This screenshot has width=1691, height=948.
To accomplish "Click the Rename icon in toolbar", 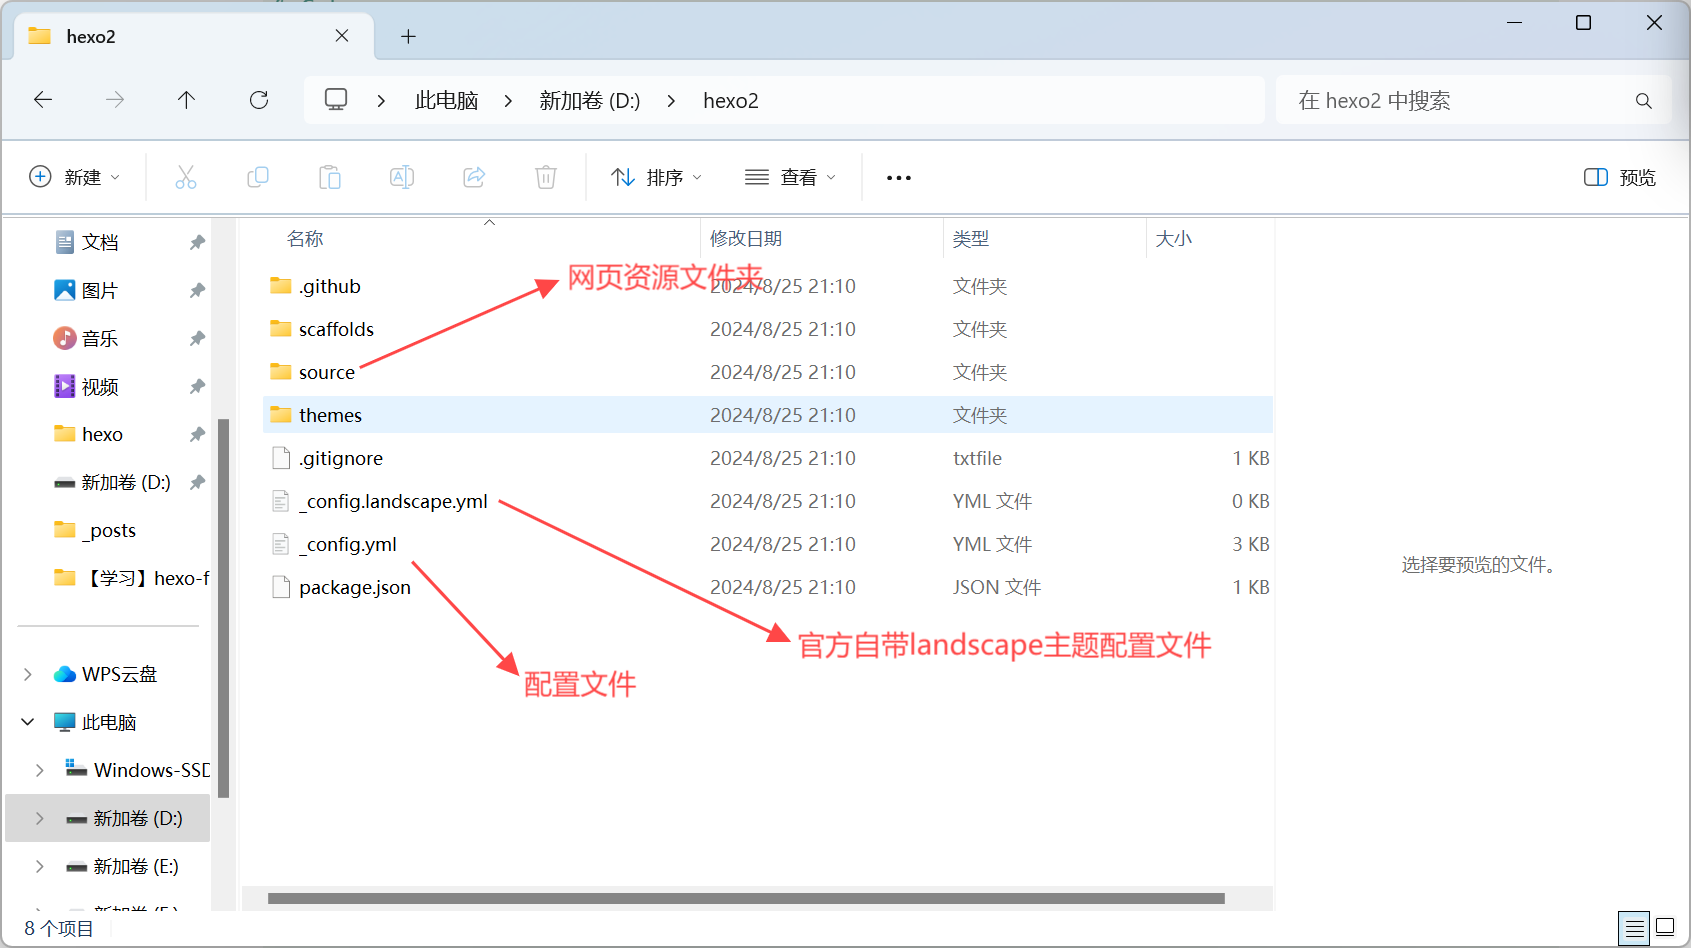I will [402, 177].
